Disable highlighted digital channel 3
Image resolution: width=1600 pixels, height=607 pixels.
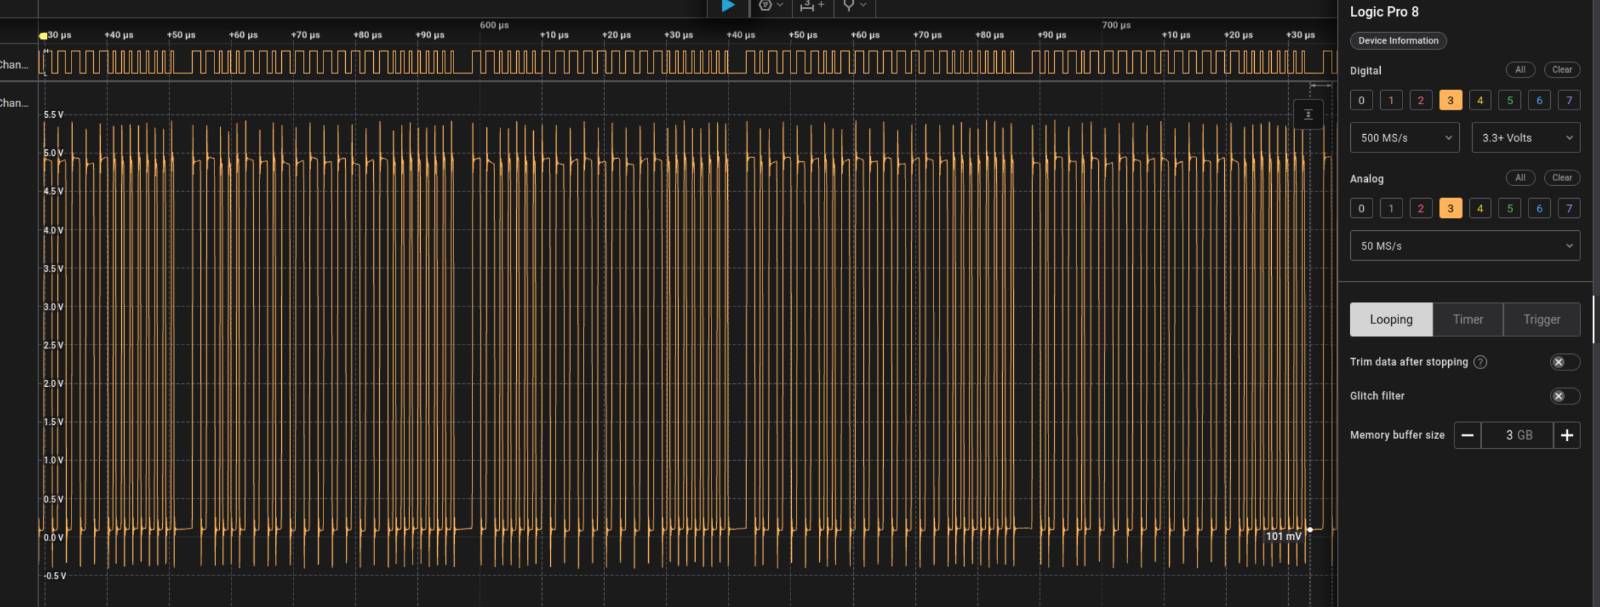click(x=1450, y=100)
